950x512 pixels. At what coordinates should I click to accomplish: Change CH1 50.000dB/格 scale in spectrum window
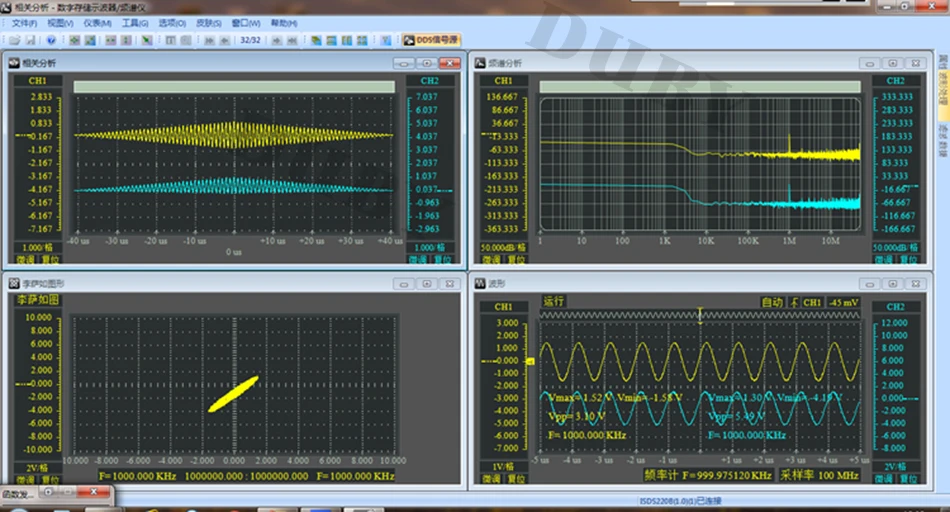tap(503, 247)
